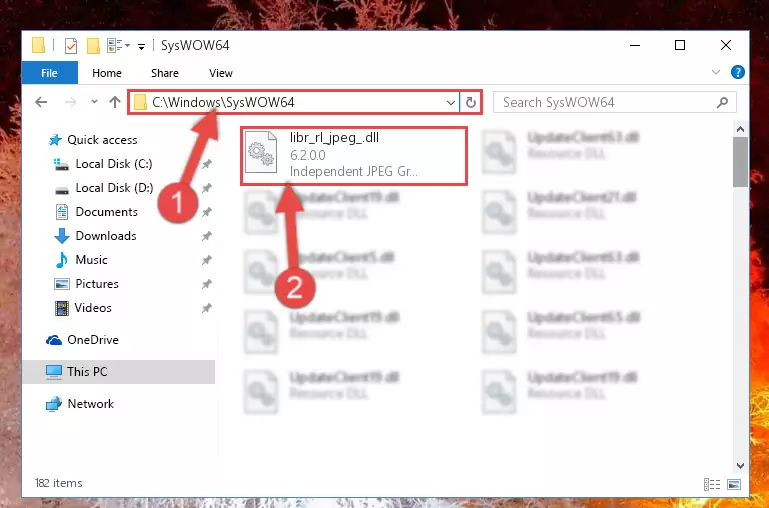Open the View ribbon tab
769x508 pixels.
221,73
